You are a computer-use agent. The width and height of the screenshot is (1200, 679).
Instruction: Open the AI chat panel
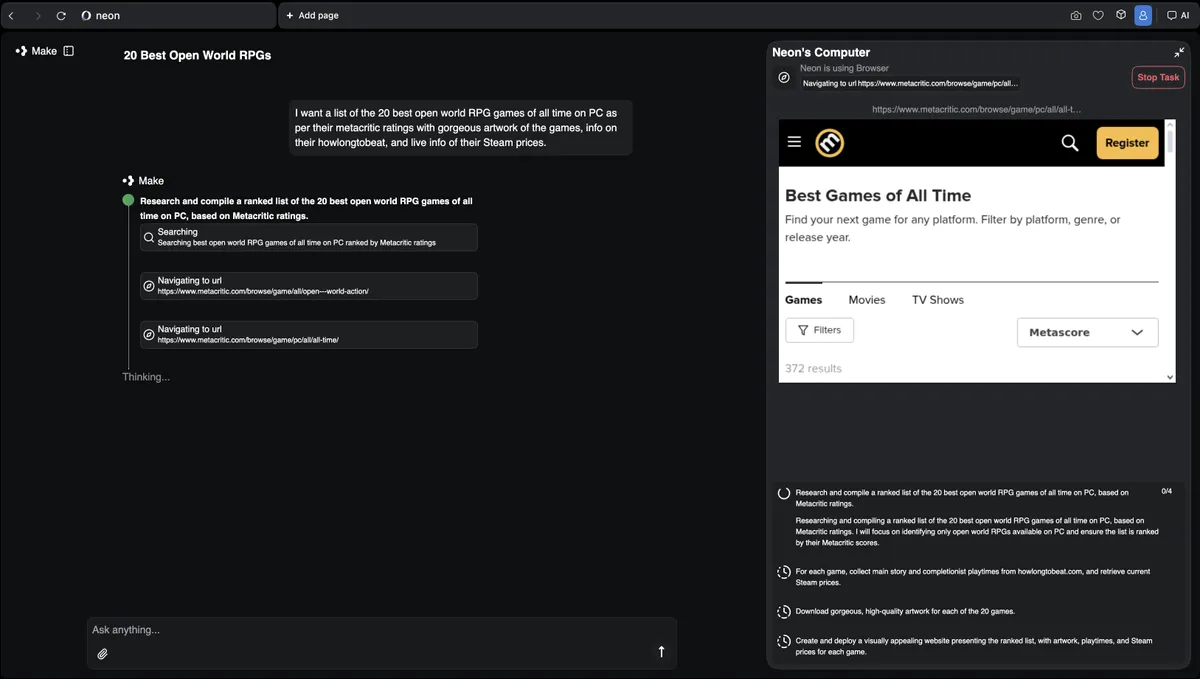coord(1178,16)
